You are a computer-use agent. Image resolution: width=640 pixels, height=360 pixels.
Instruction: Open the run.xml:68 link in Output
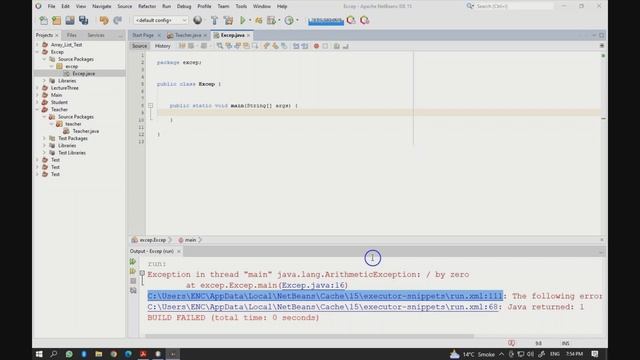[322, 307]
